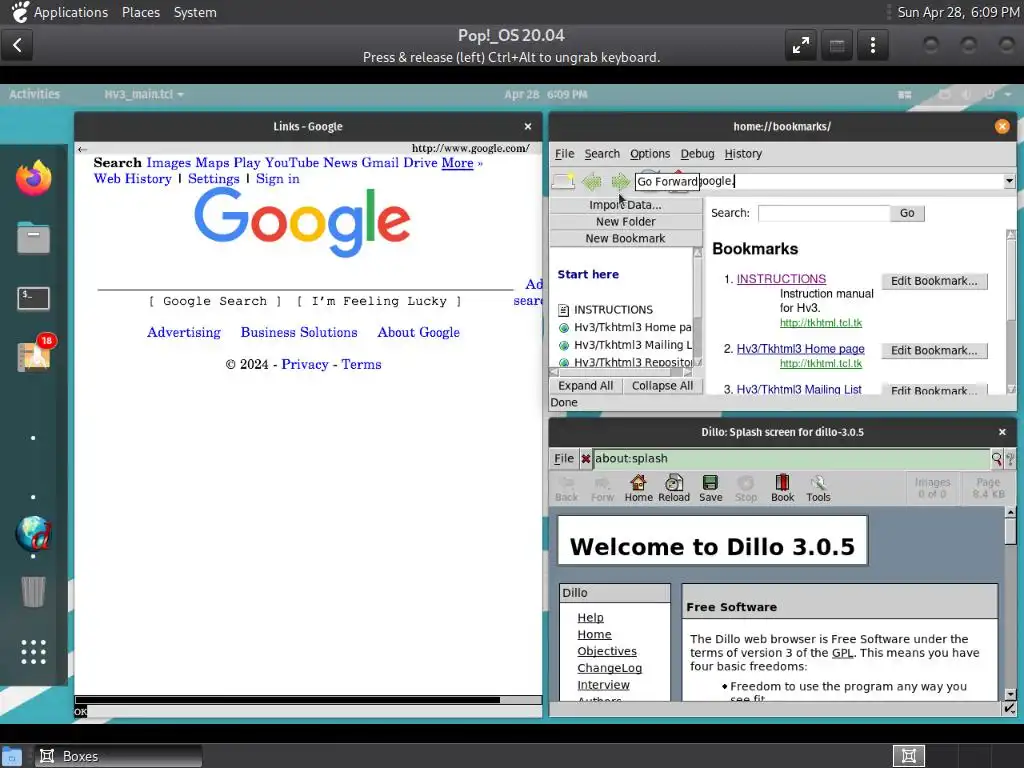Click the bookmarks Search input field
This screenshot has height=768, width=1024.
point(824,213)
